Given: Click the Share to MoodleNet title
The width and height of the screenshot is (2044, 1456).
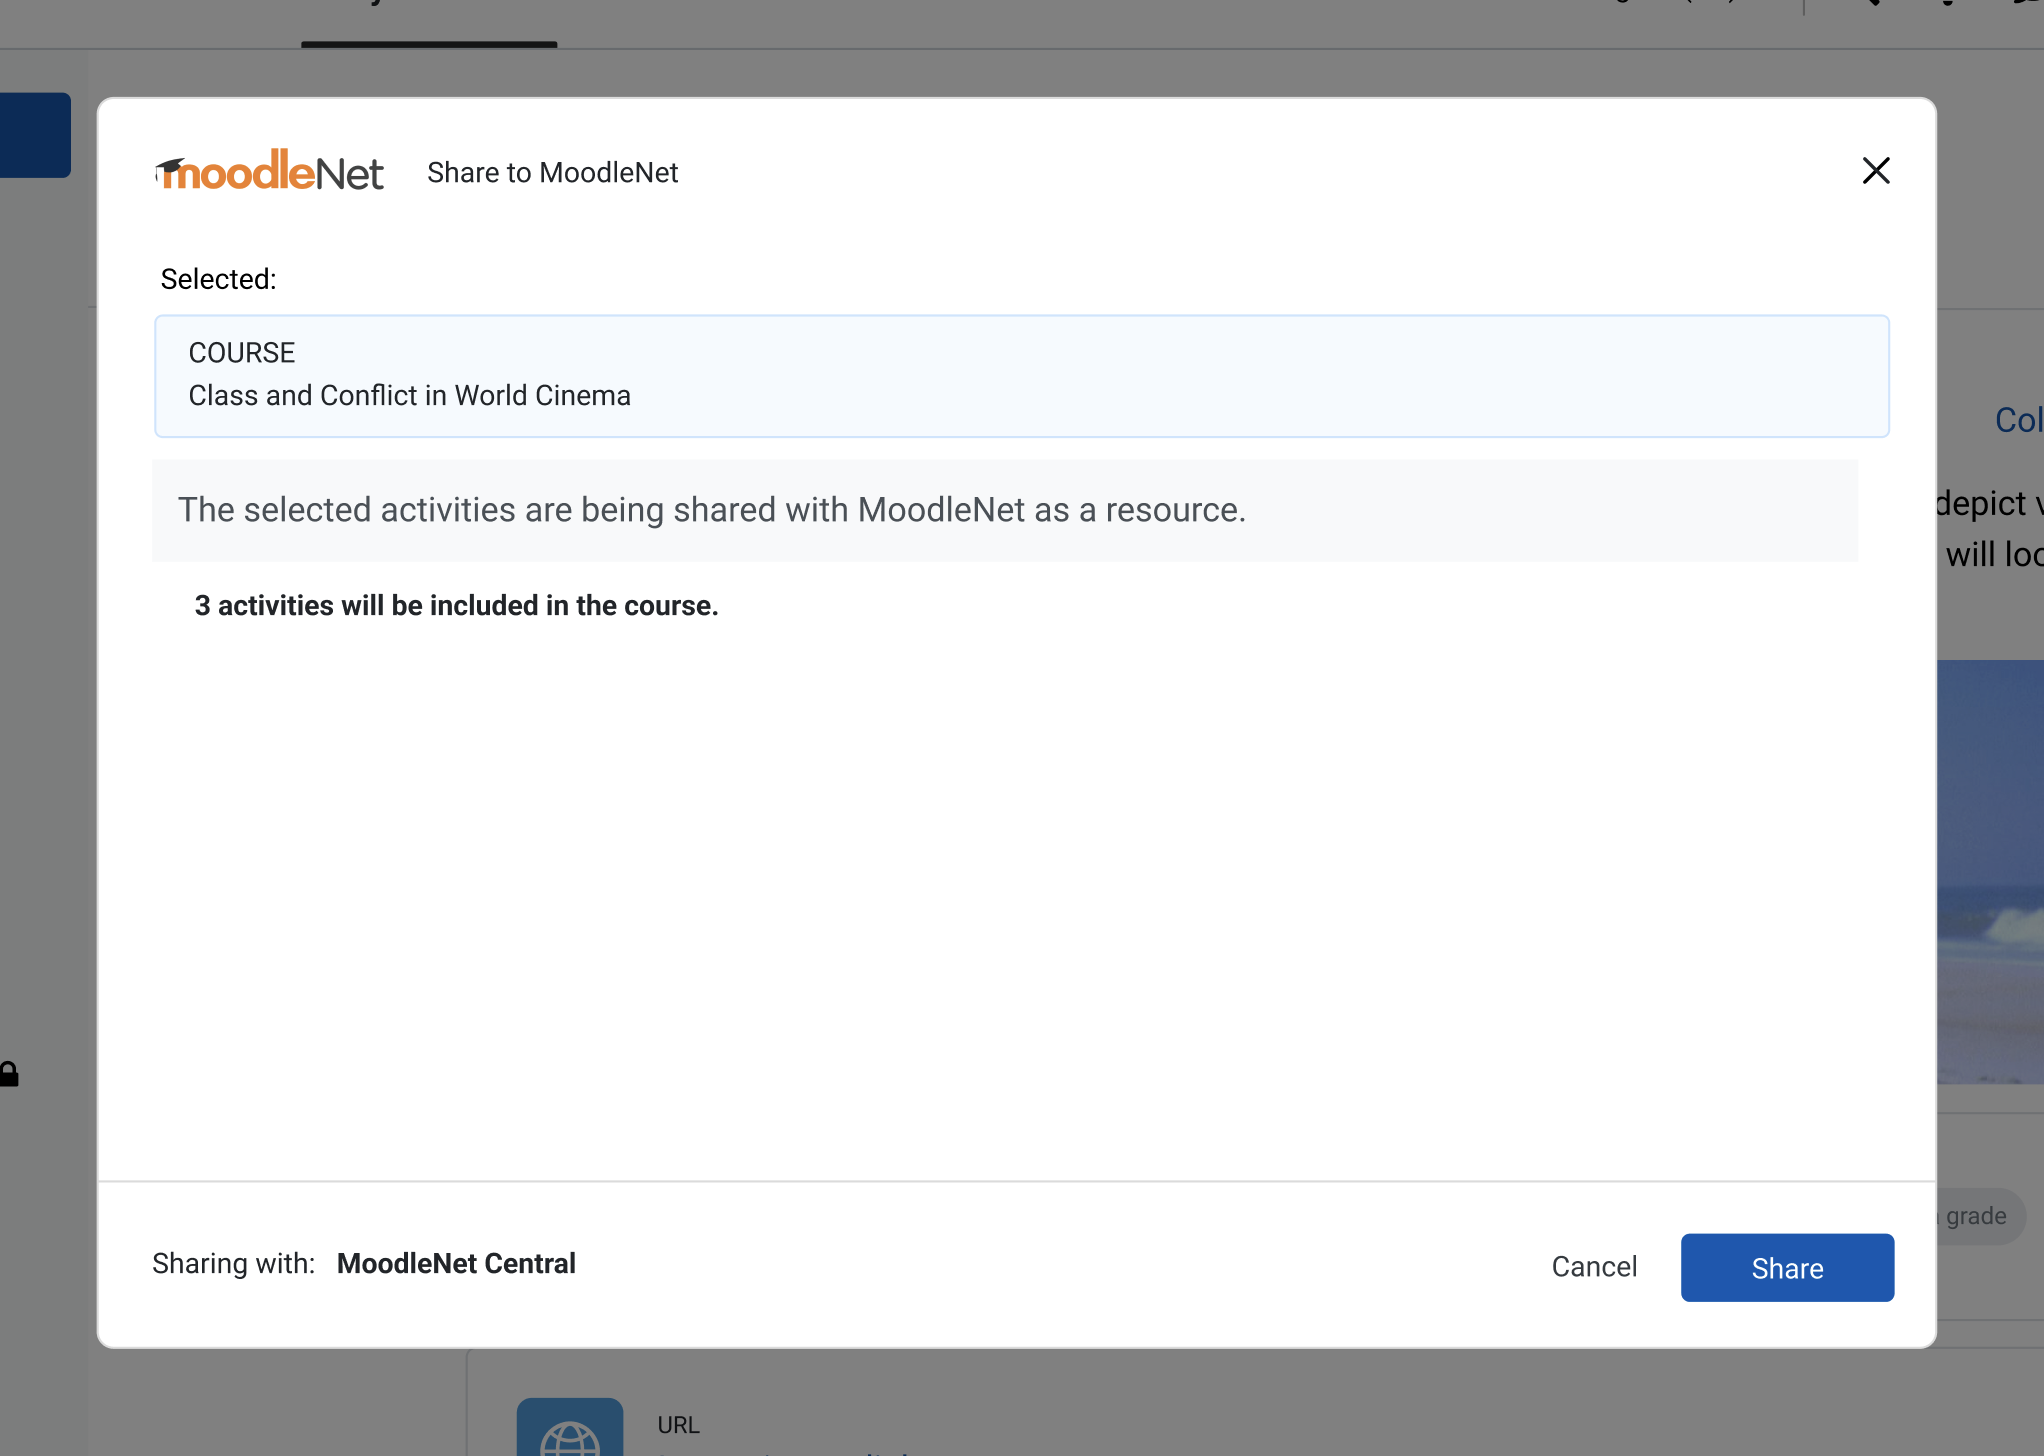Looking at the screenshot, I should 552,172.
